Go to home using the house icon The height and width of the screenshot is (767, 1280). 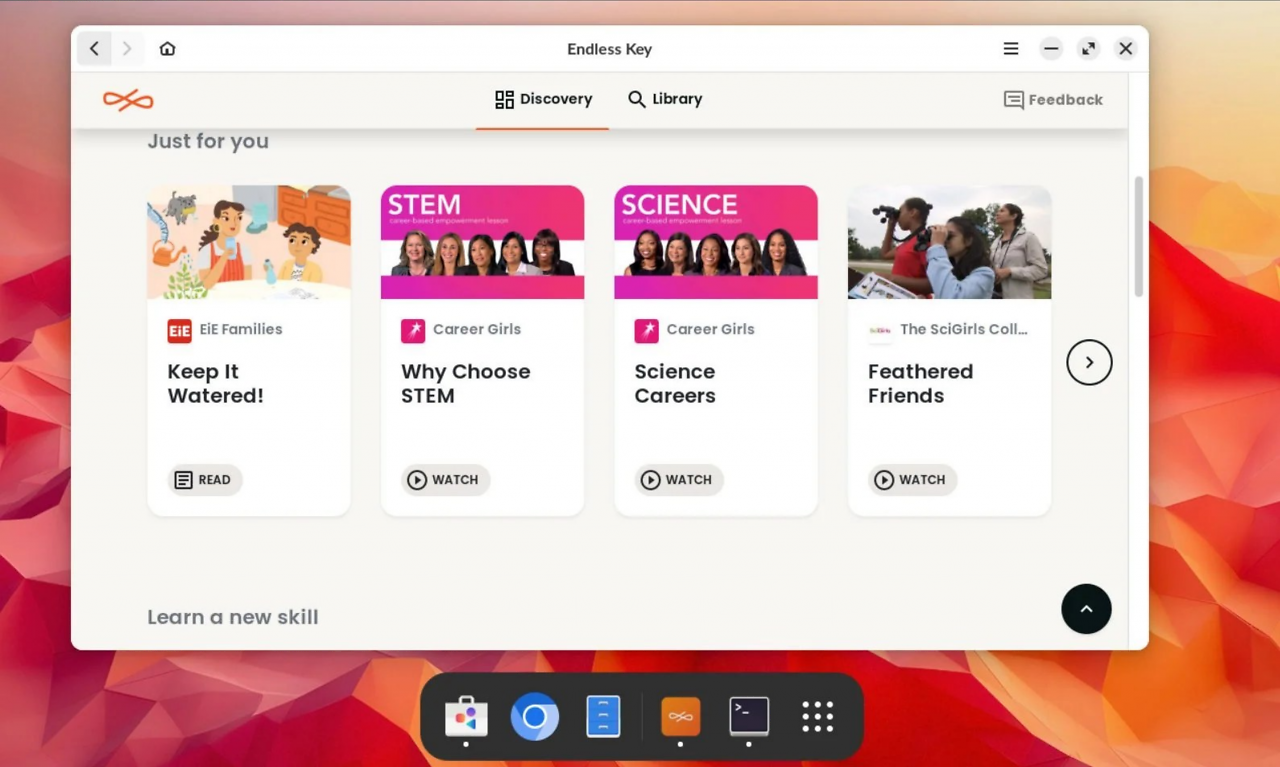pos(167,49)
